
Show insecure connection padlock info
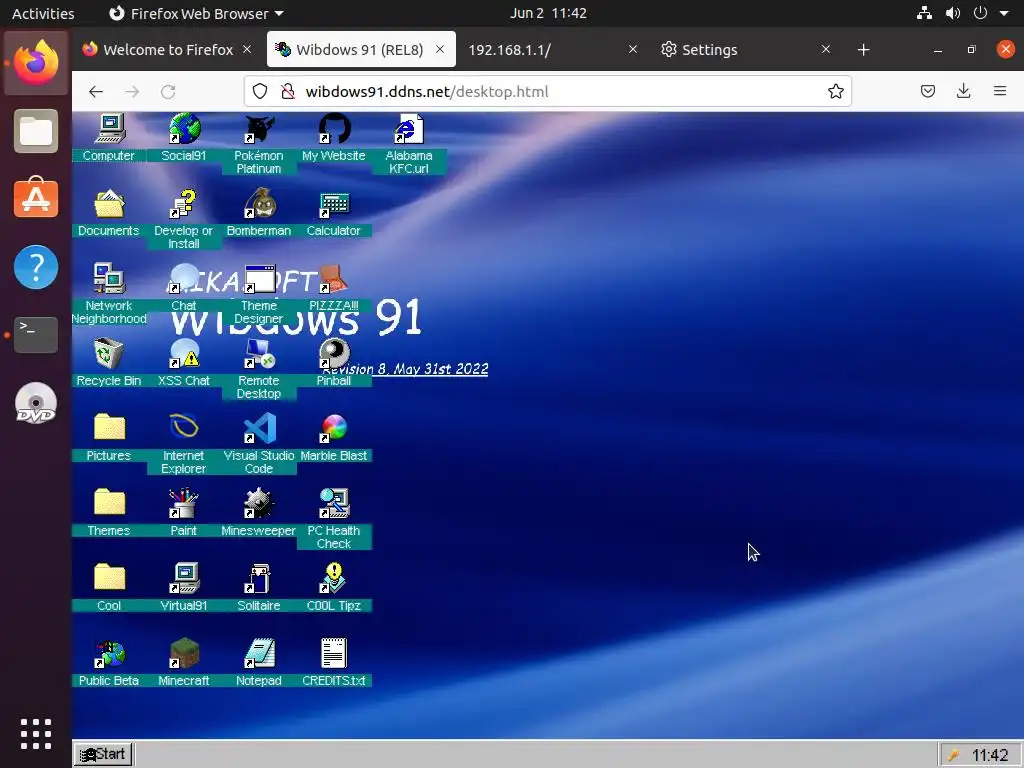(x=287, y=91)
